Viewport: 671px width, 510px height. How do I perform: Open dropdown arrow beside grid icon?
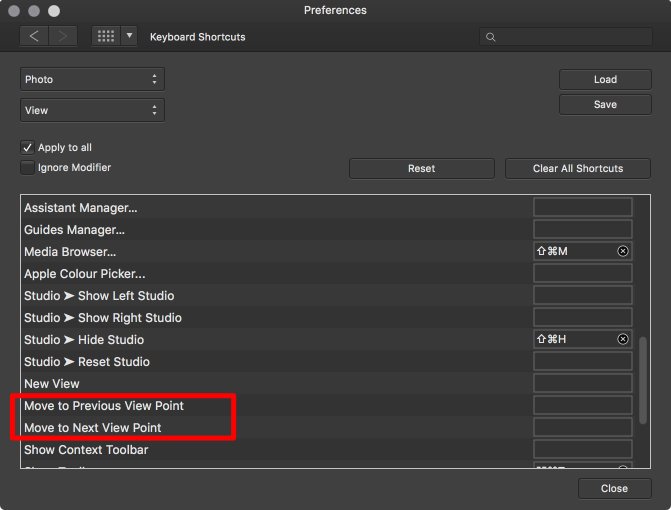point(129,37)
